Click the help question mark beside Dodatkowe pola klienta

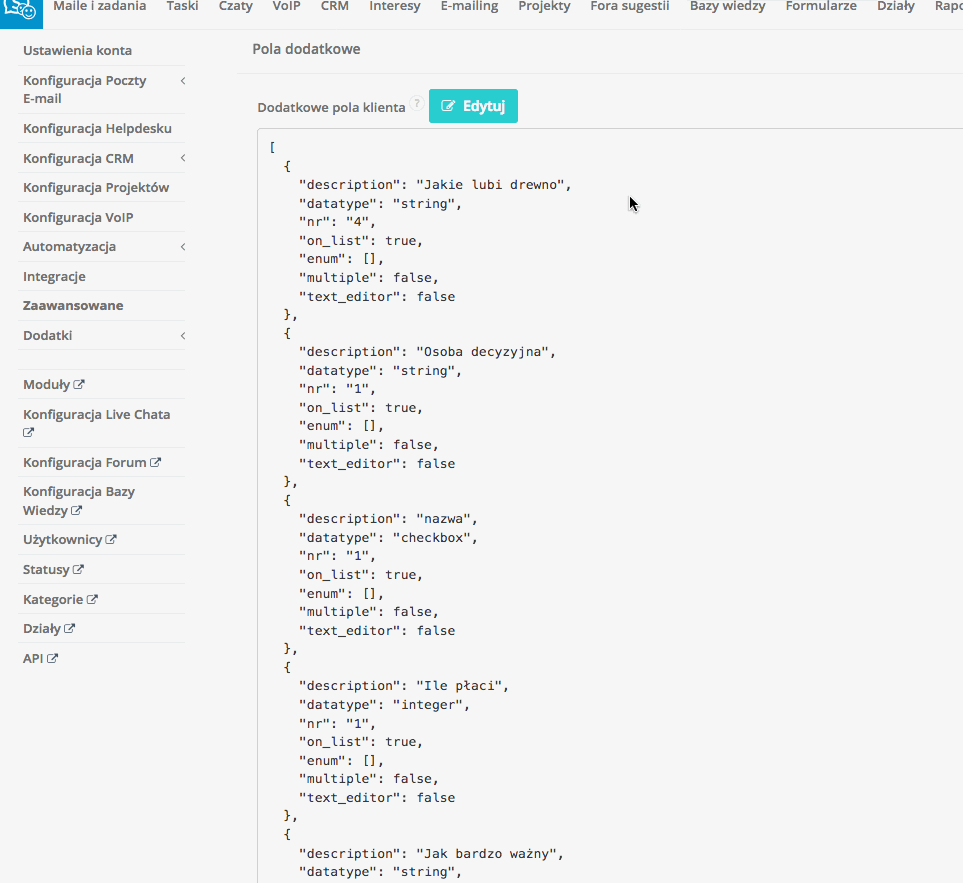[416, 104]
